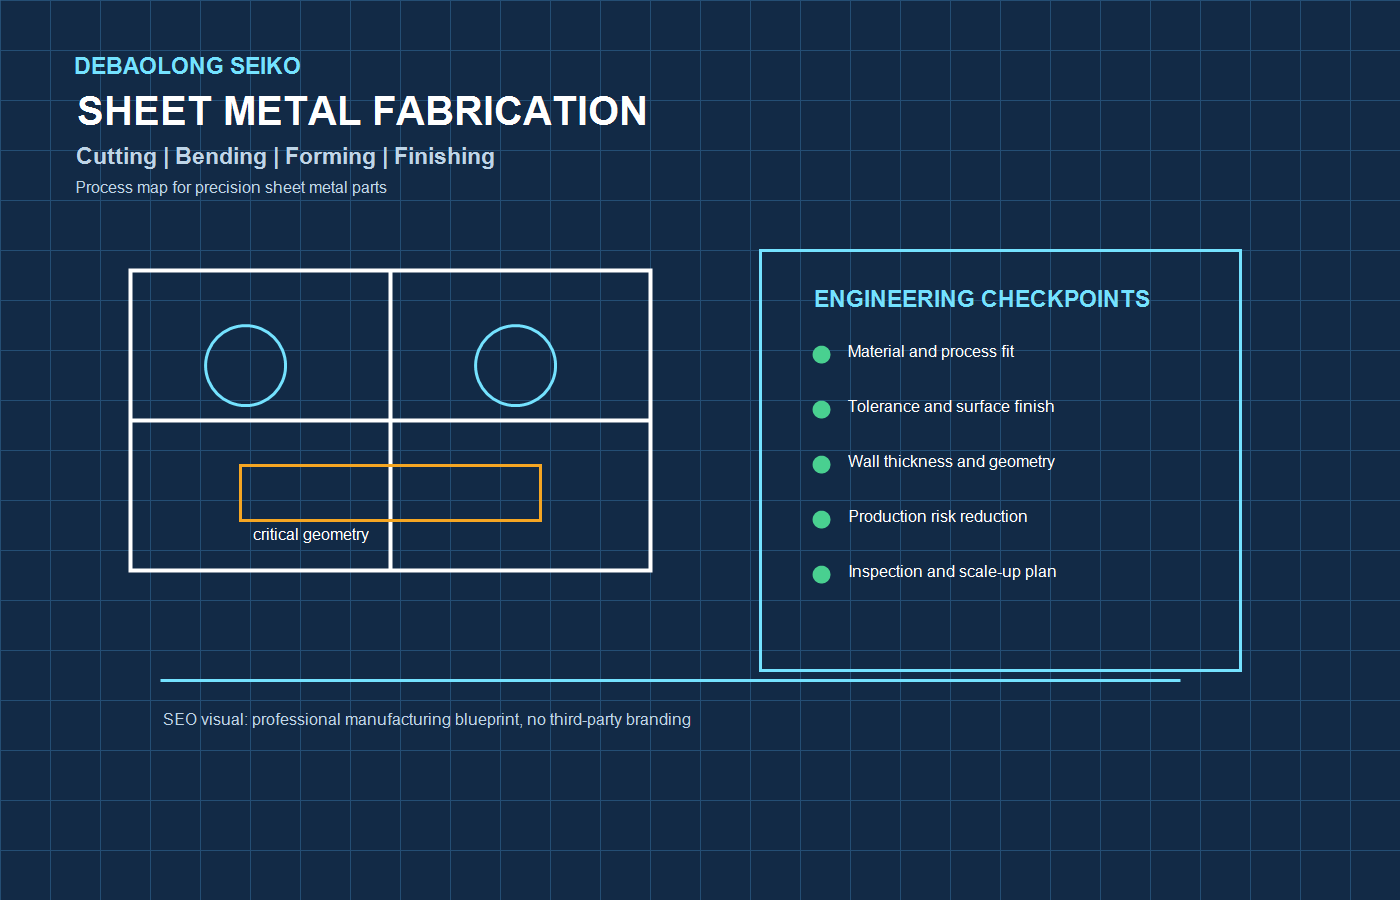
Task: Expand the critical geometry label
Action: coord(311,534)
